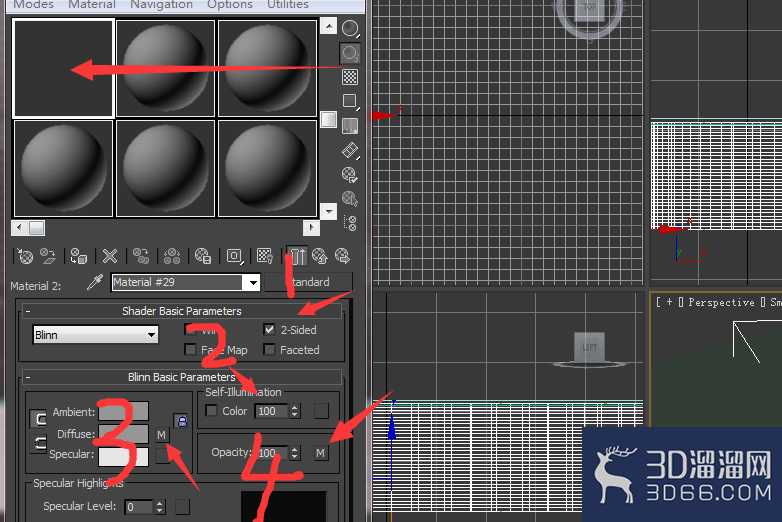This screenshot has width=782, height=522.
Task: Click the Make Unique icon
Action: 172,256
